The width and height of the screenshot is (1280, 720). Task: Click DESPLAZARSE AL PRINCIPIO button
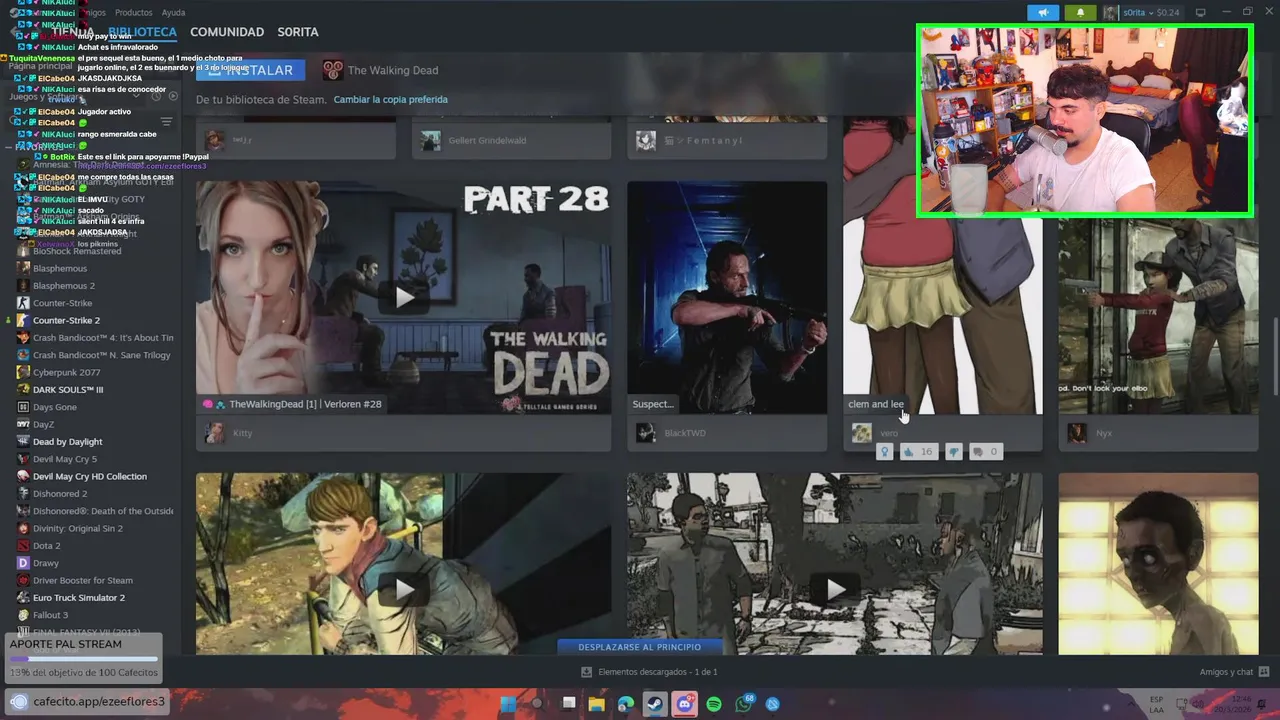[640, 647]
